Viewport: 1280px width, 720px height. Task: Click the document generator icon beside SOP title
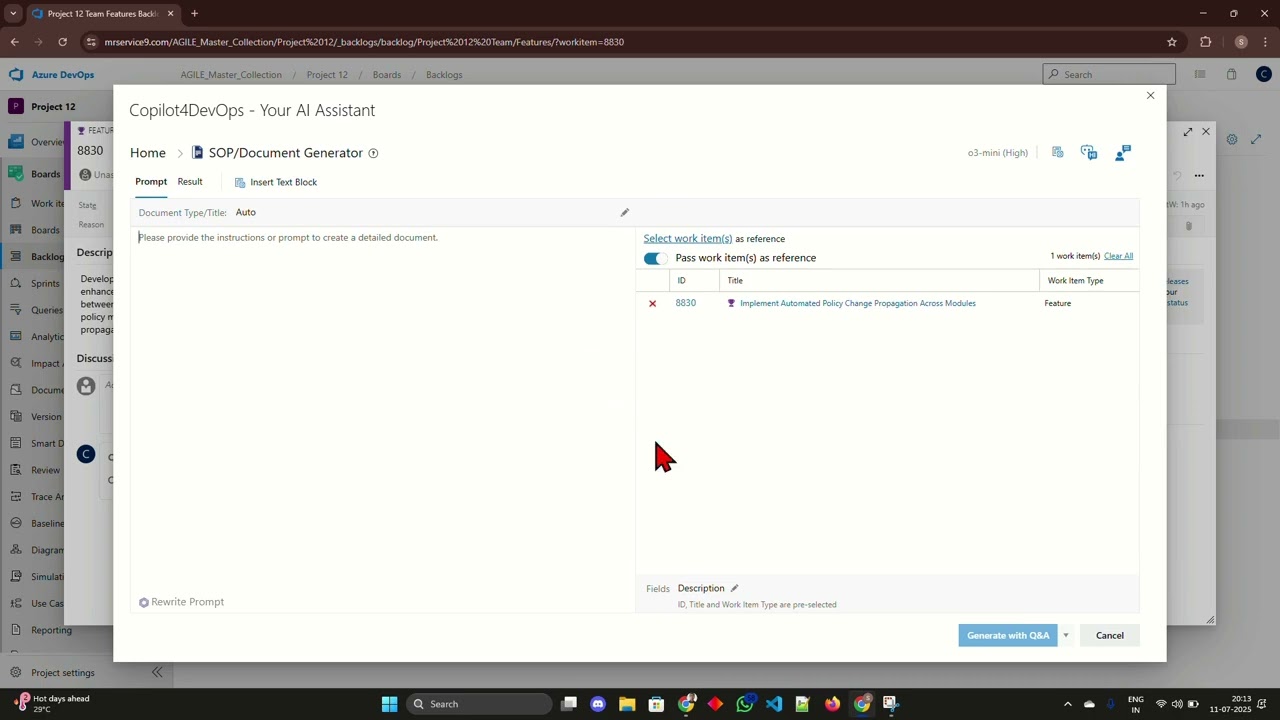point(197,153)
